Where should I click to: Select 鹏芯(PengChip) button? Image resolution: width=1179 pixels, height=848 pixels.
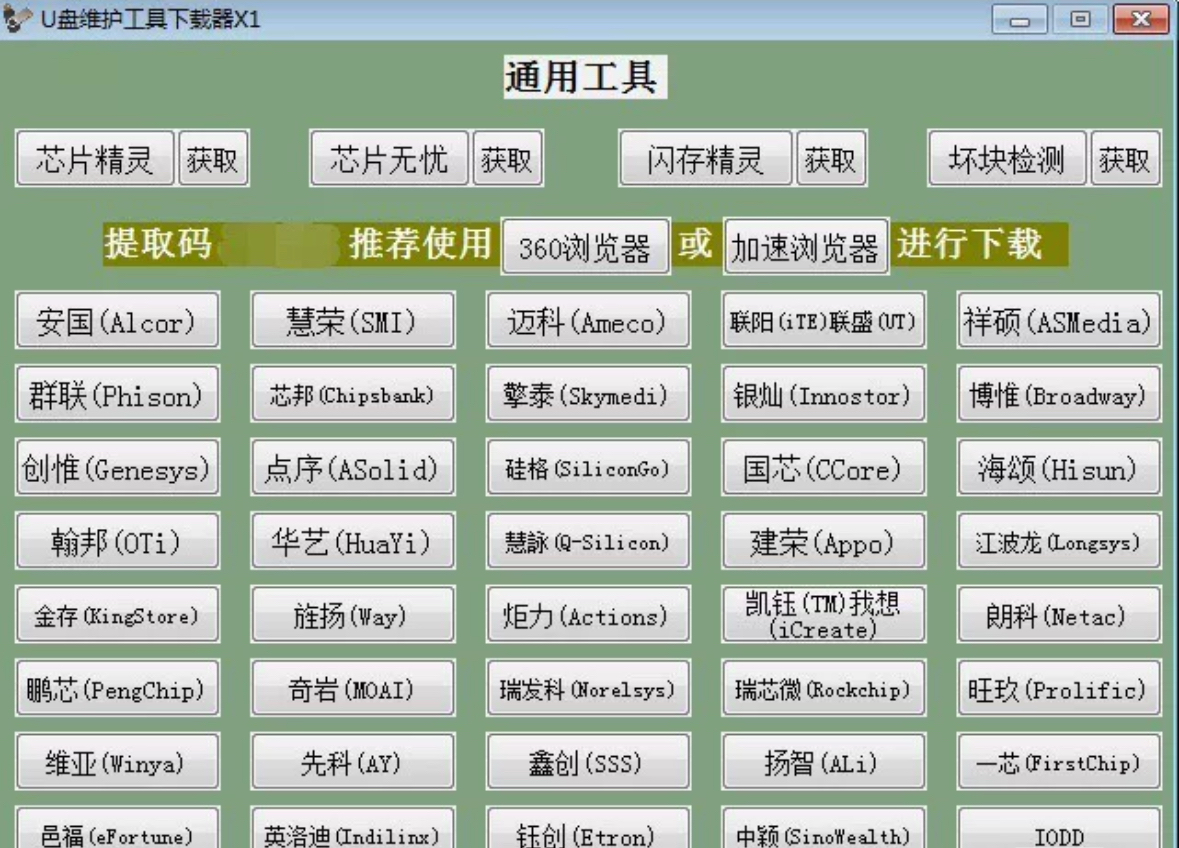pos(117,688)
